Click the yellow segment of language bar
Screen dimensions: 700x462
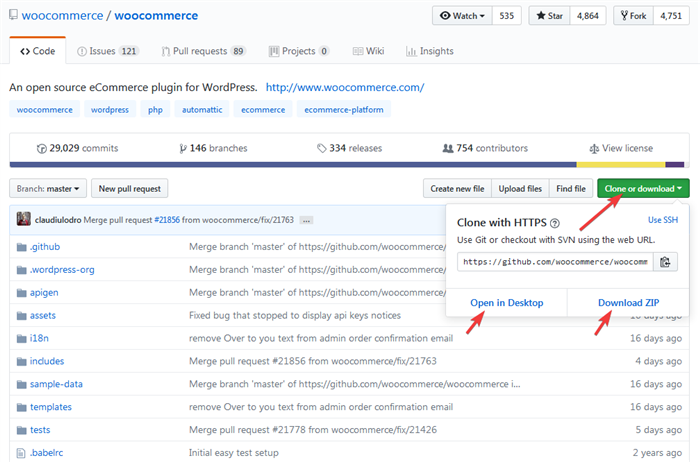tap(621, 165)
